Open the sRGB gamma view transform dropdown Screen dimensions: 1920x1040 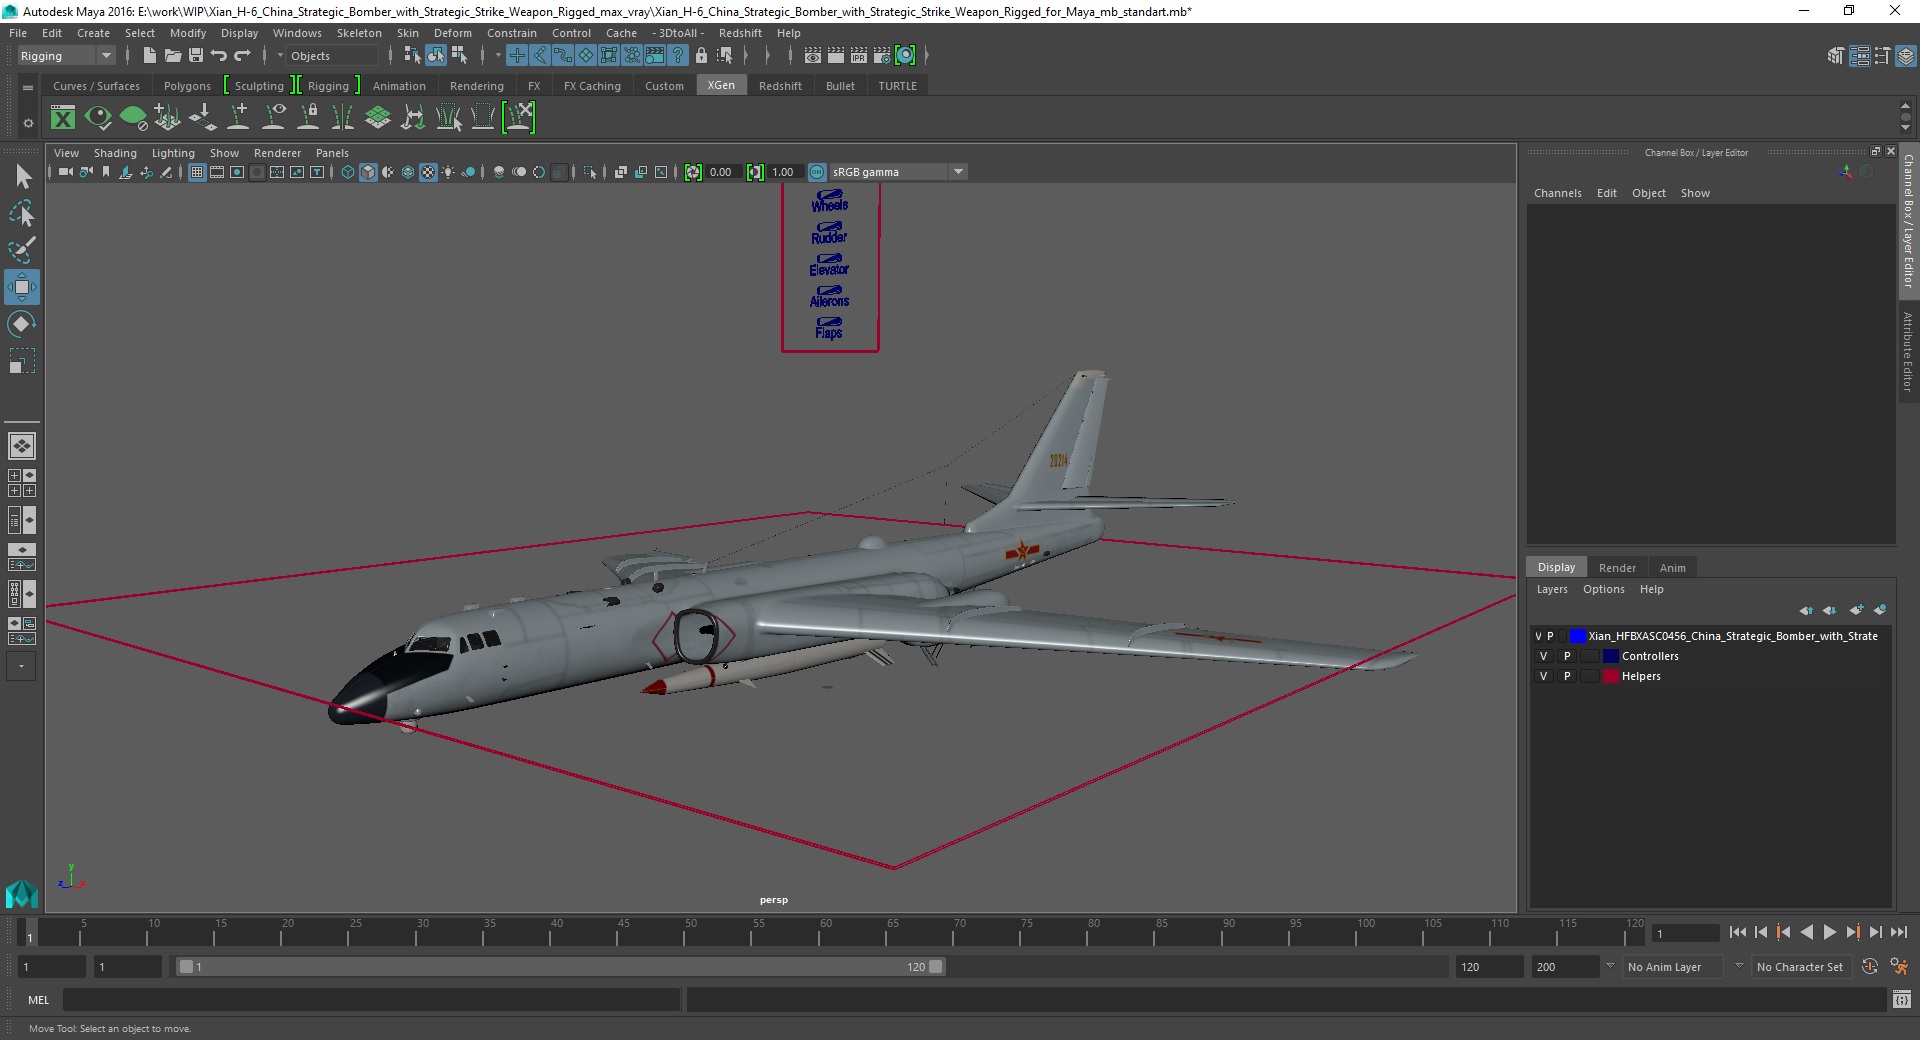[898, 172]
